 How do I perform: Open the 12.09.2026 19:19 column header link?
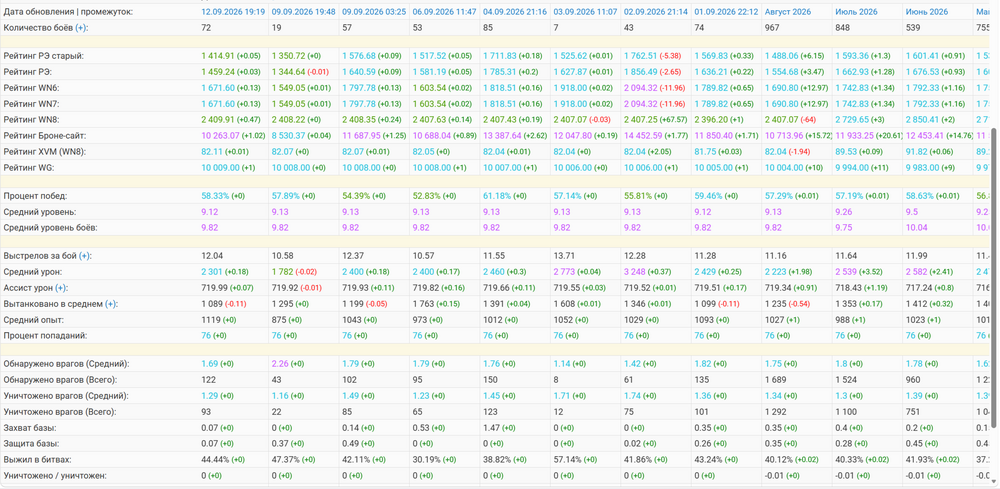click(x=233, y=11)
